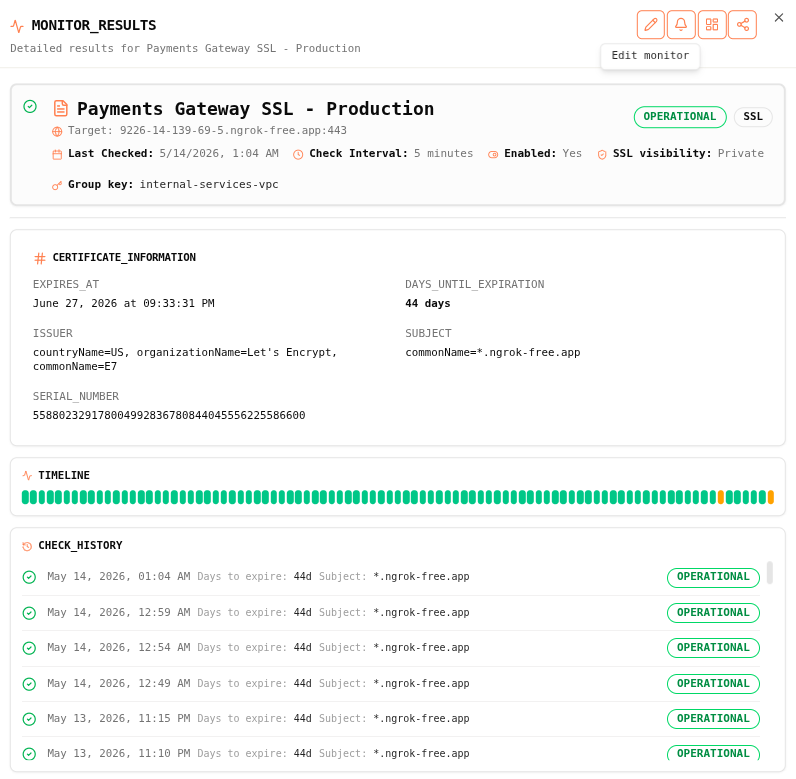Click the expiry date June 27, 2026 text
The width and height of the screenshot is (796, 779).
point(123,303)
